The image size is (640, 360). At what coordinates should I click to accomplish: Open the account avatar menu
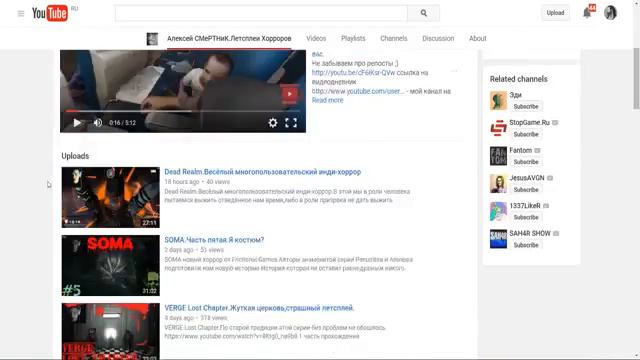tap(610, 13)
